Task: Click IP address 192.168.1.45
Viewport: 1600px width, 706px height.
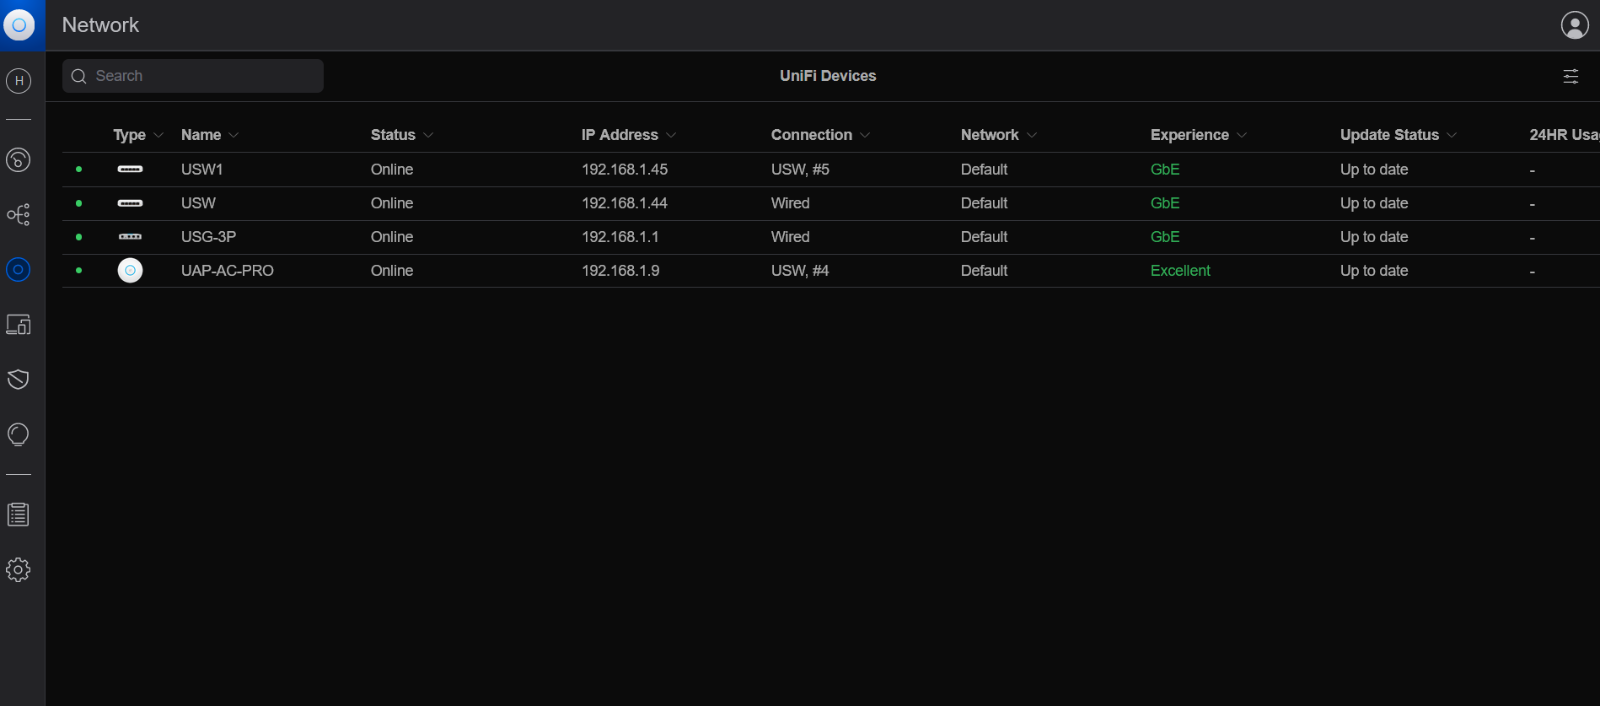Action: coord(625,170)
